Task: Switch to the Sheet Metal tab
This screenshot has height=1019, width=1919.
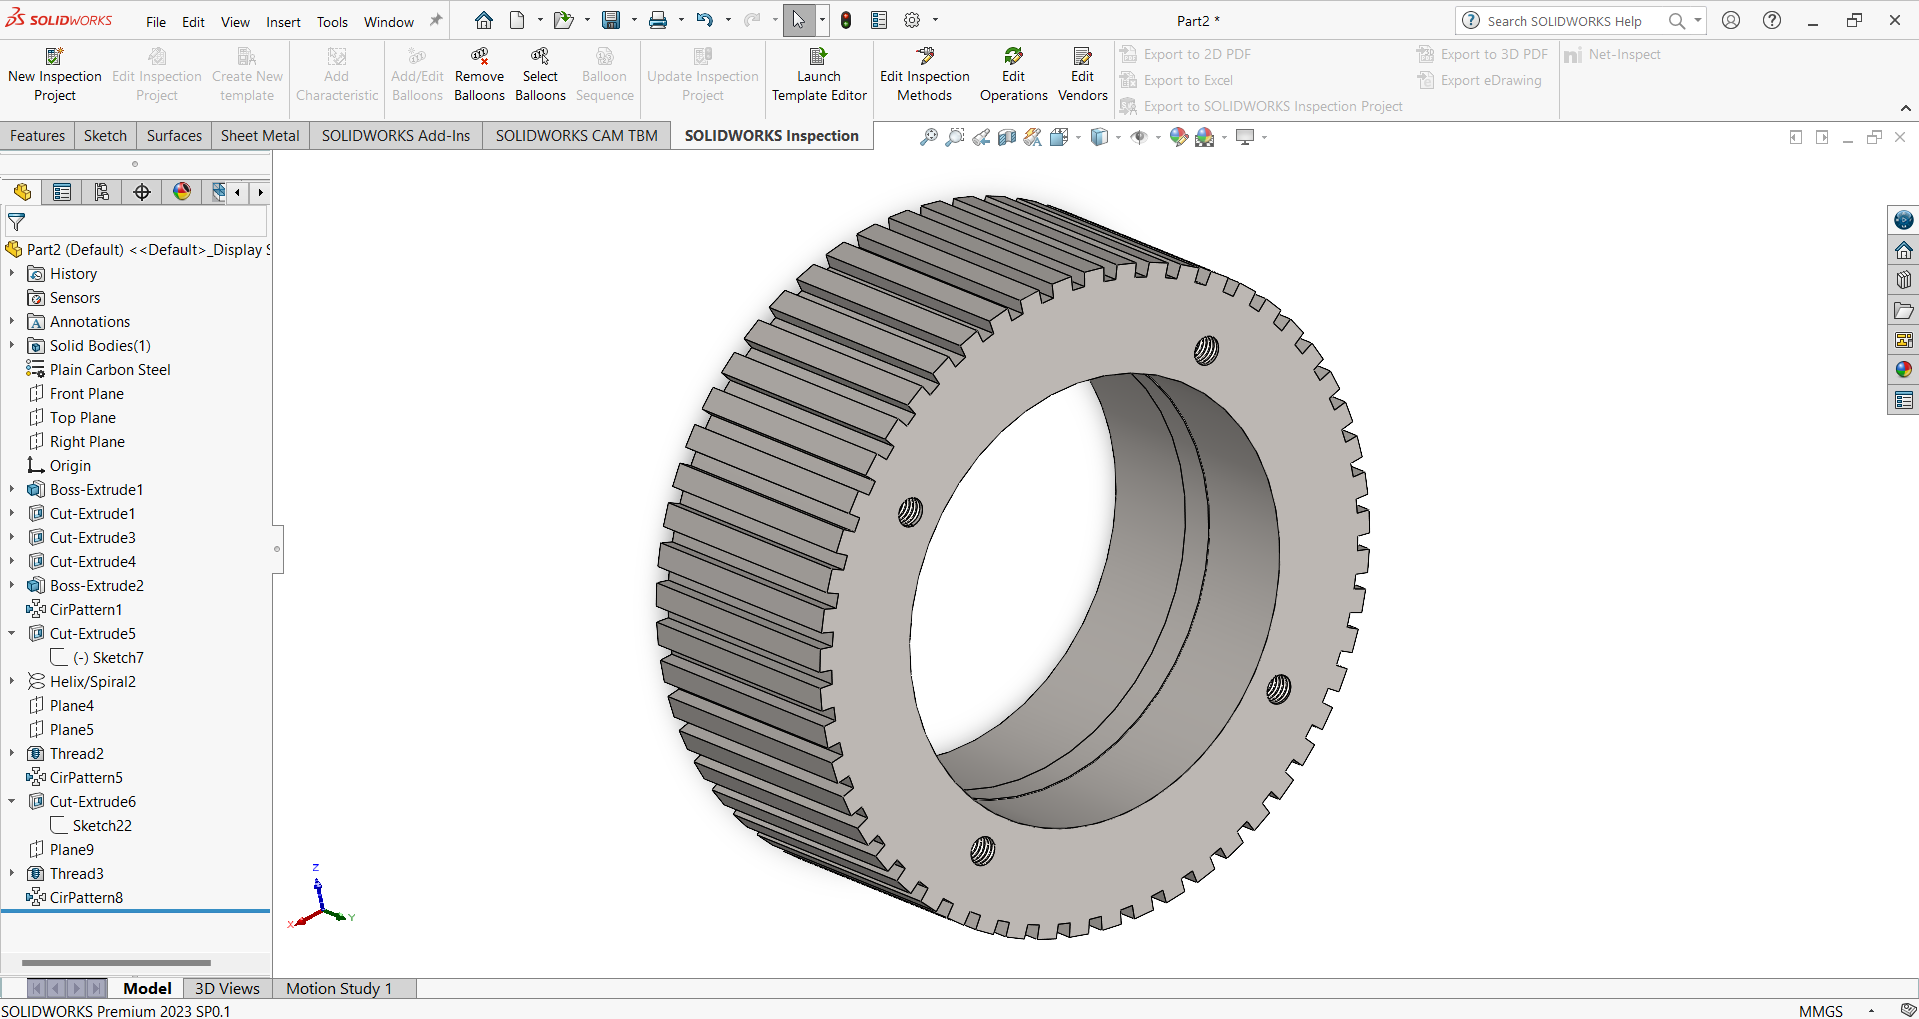Action: click(259, 136)
